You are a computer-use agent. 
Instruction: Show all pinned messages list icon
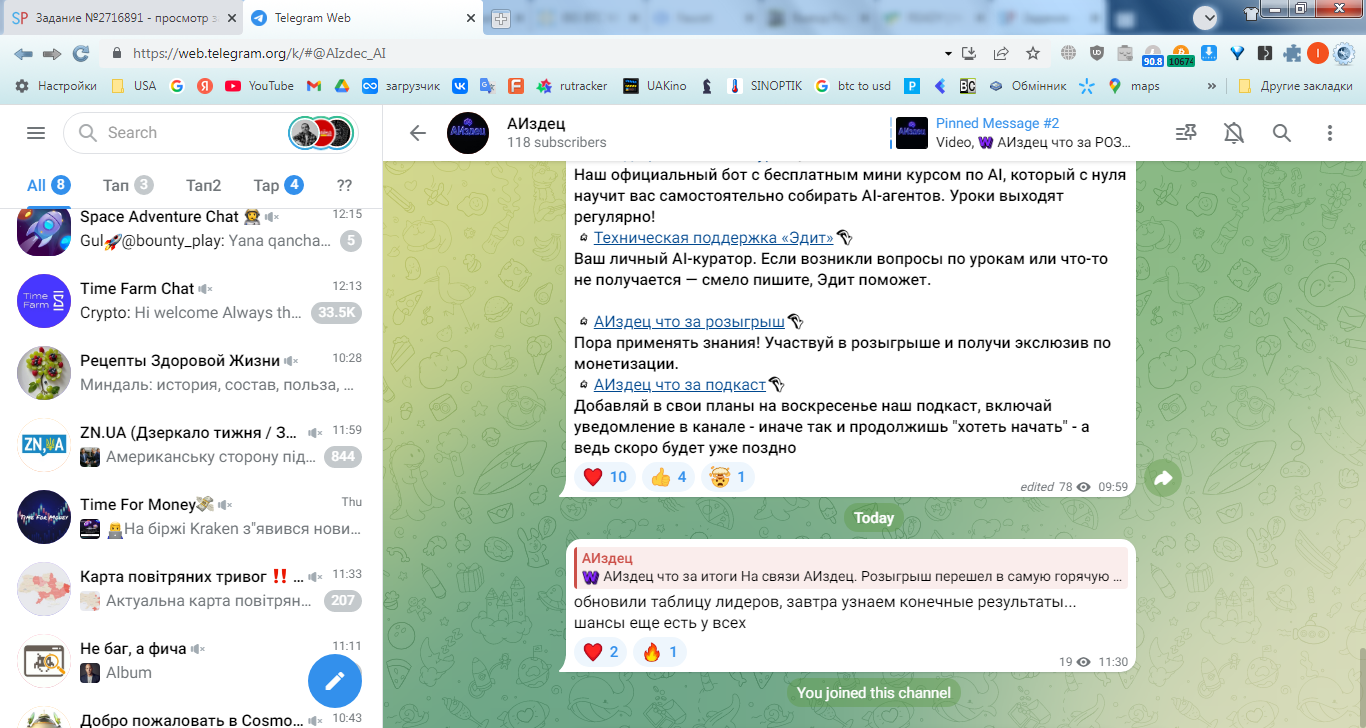(x=1186, y=133)
